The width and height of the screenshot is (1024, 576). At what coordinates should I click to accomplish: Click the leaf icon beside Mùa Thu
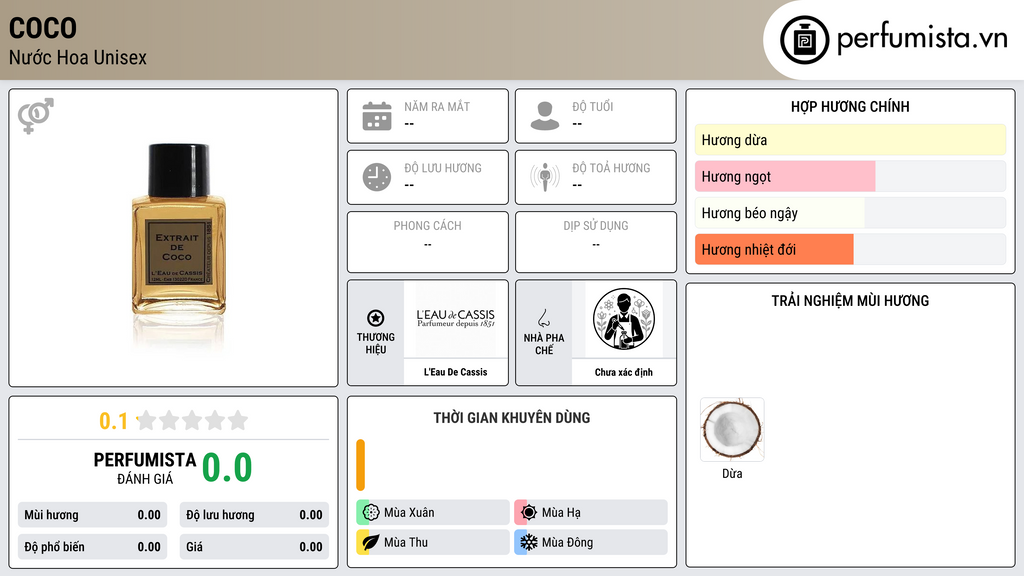point(371,542)
